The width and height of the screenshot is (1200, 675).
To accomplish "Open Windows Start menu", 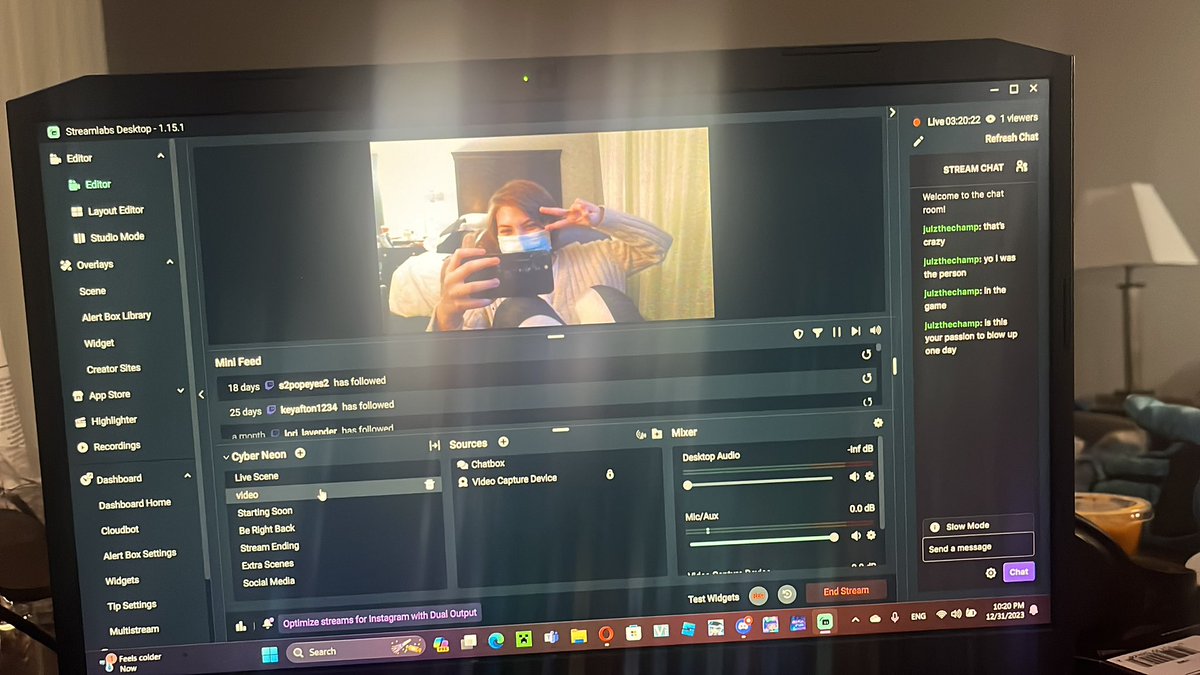I will click(x=269, y=653).
